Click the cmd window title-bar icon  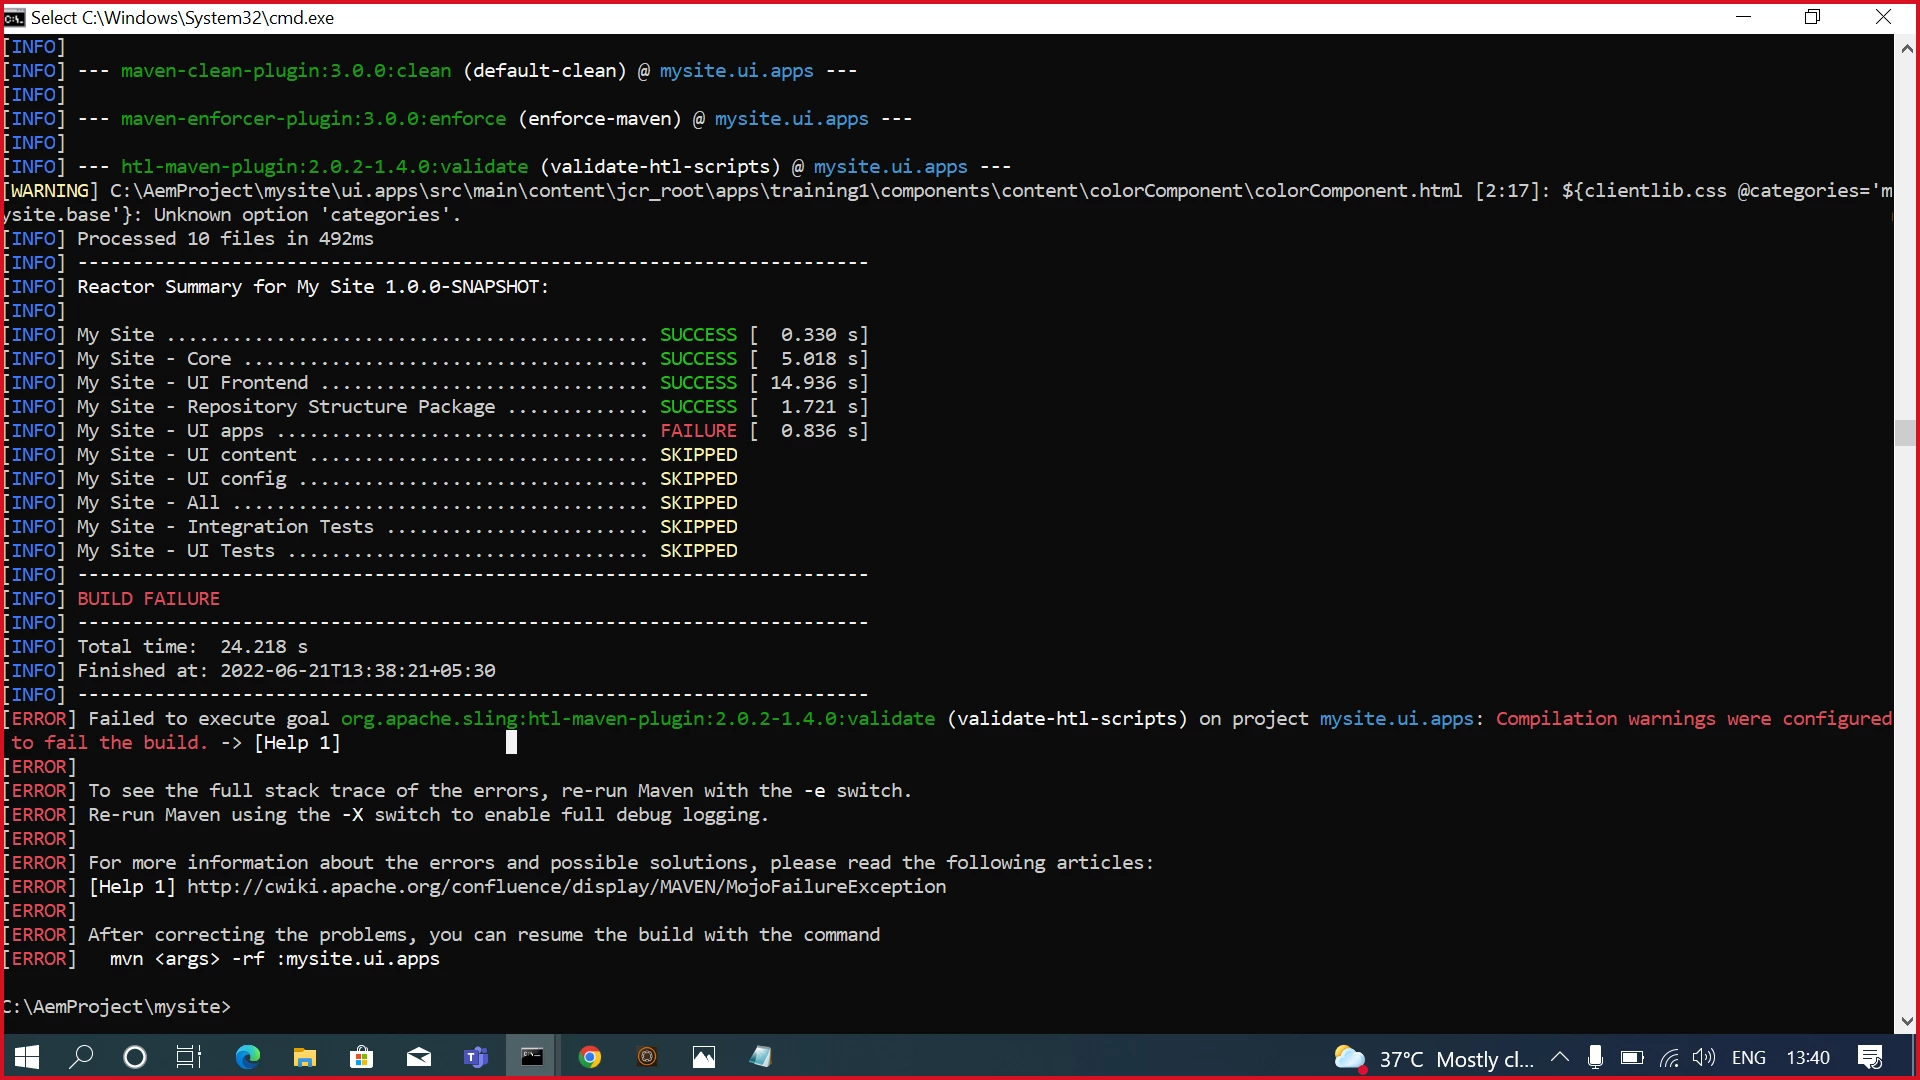pos(14,17)
